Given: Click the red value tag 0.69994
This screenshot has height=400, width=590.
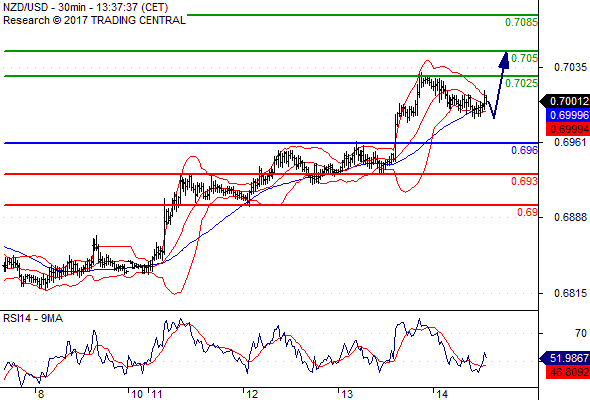Looking at the screenshot, I should coord(568,129).
